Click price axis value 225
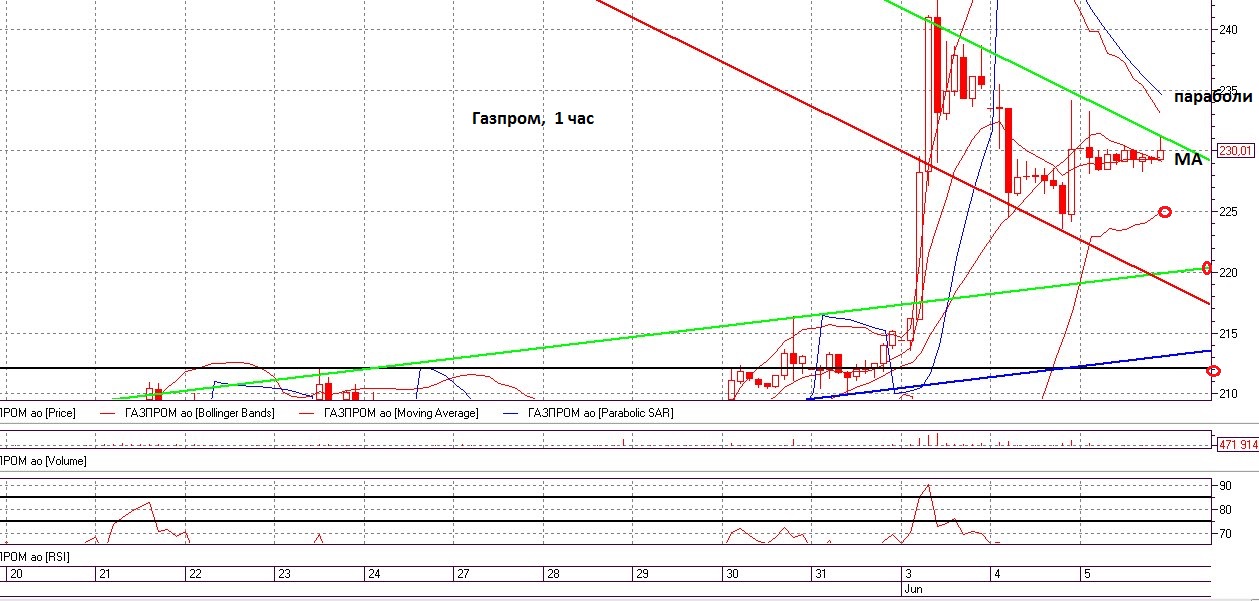The height and width of the screenshot is (601, 1259). [1229, 211]
